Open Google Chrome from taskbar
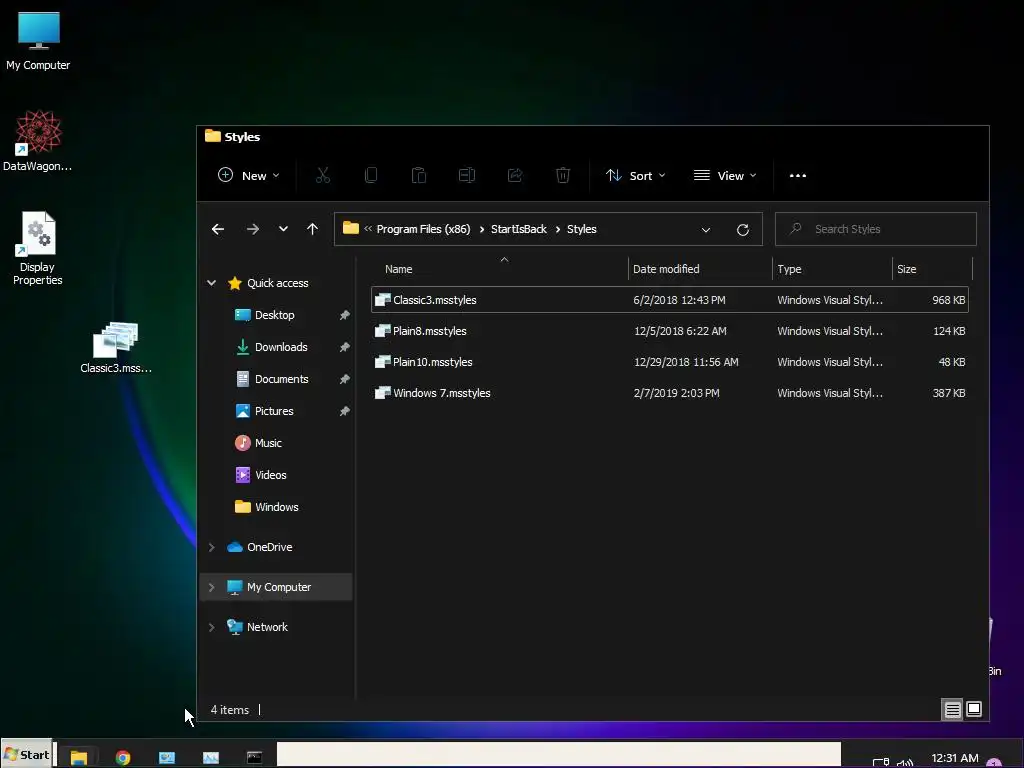The image size is (1024, 768). pyautogui.click(x=123, y=757)
